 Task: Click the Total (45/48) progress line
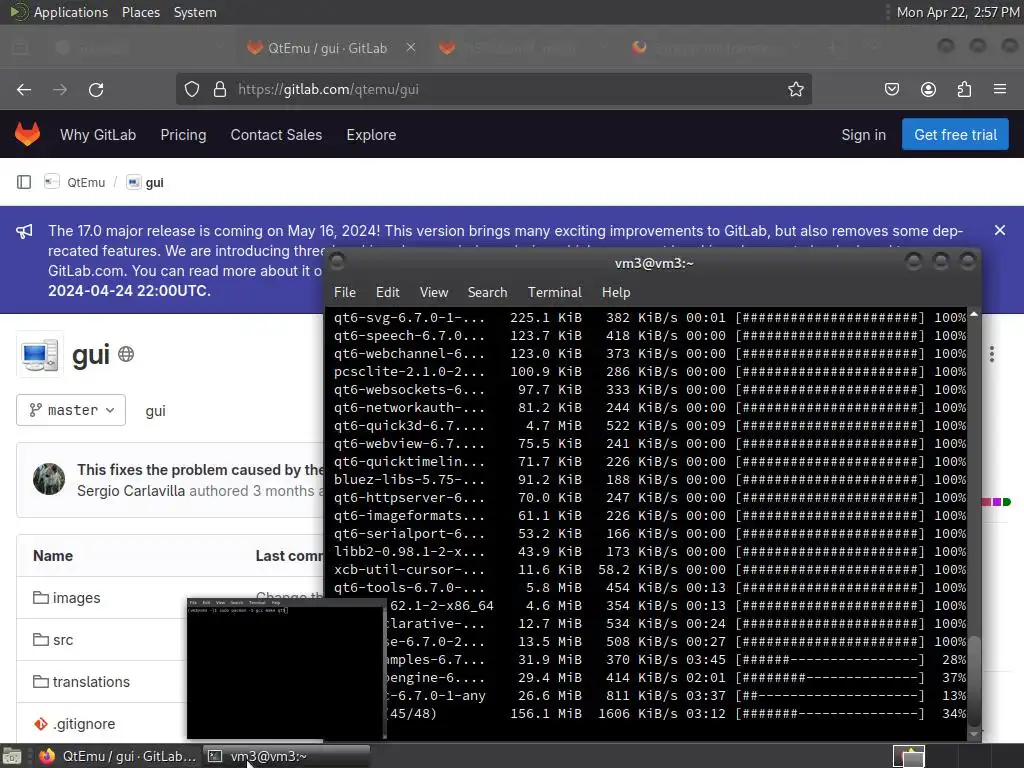[677, 713]
